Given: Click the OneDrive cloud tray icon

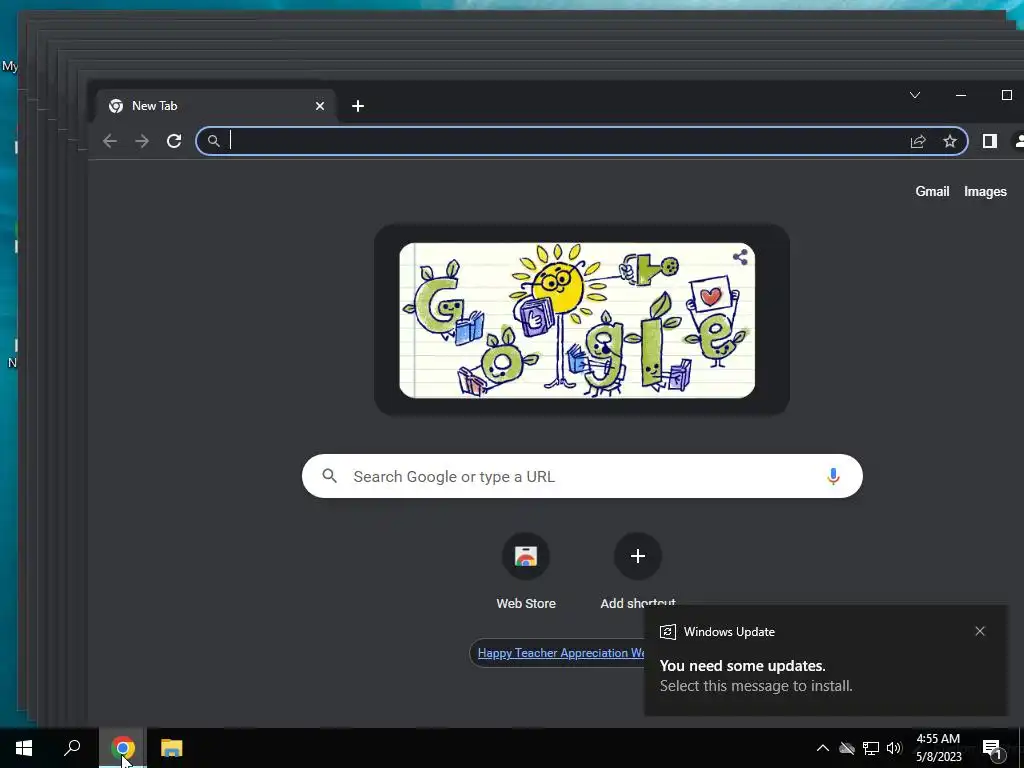Looking at the screenshot, I should (847, 748).
